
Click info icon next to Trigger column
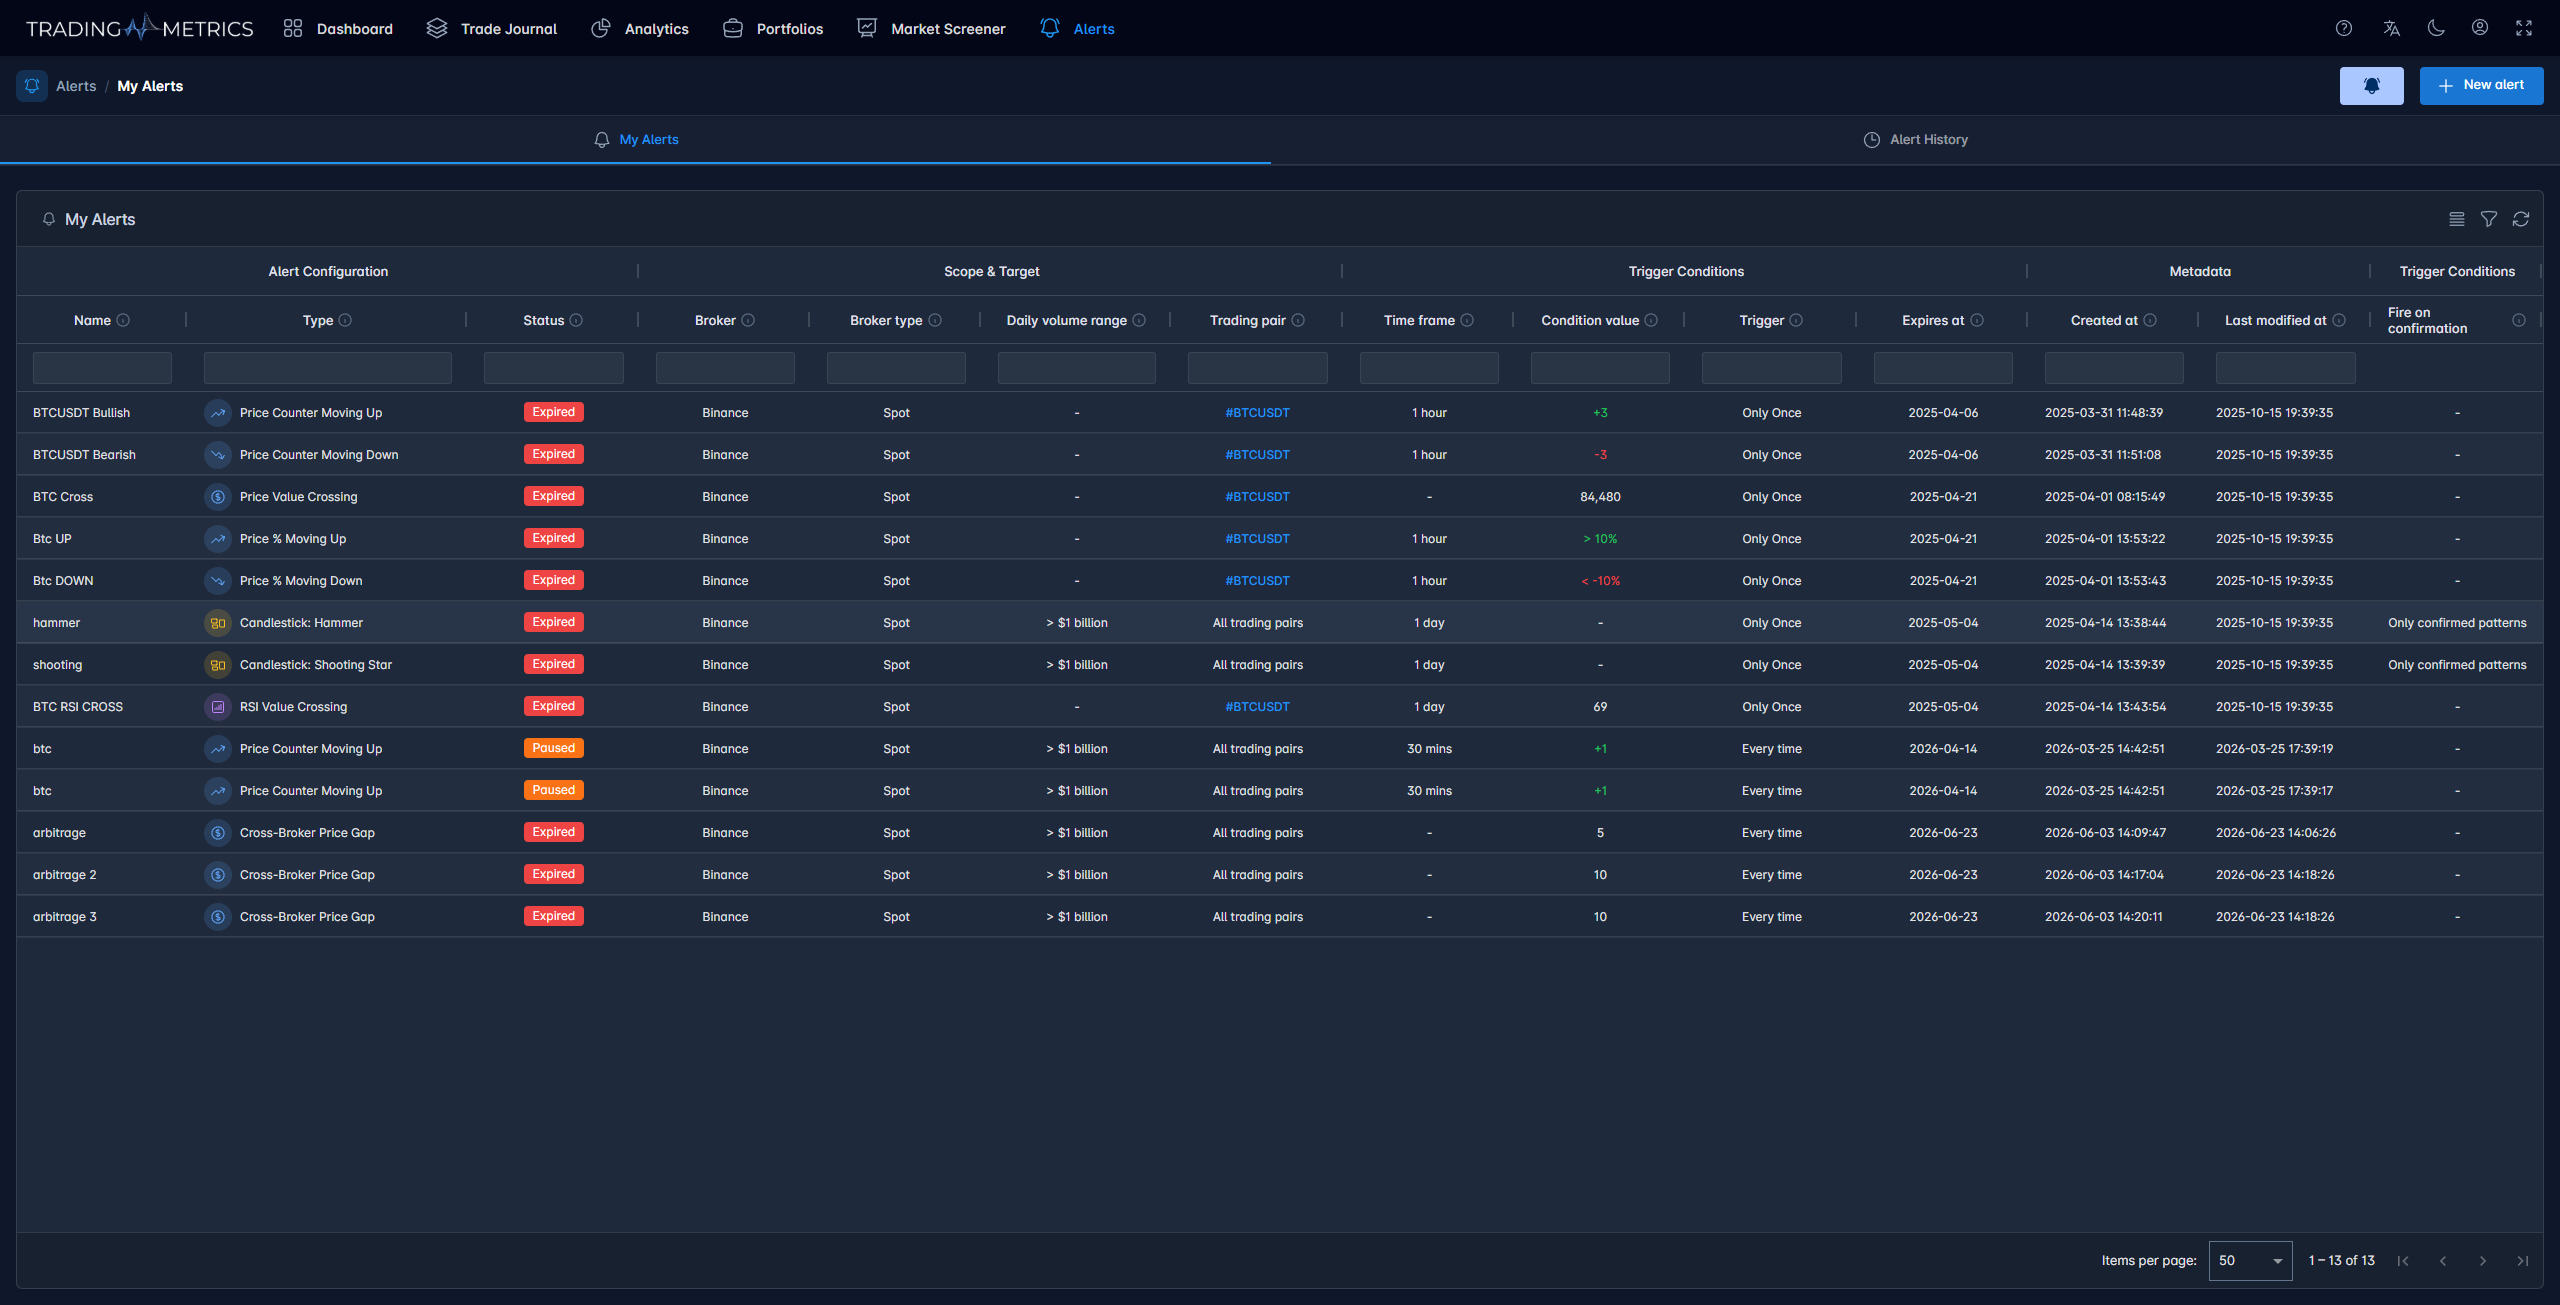pos(1796,320)
